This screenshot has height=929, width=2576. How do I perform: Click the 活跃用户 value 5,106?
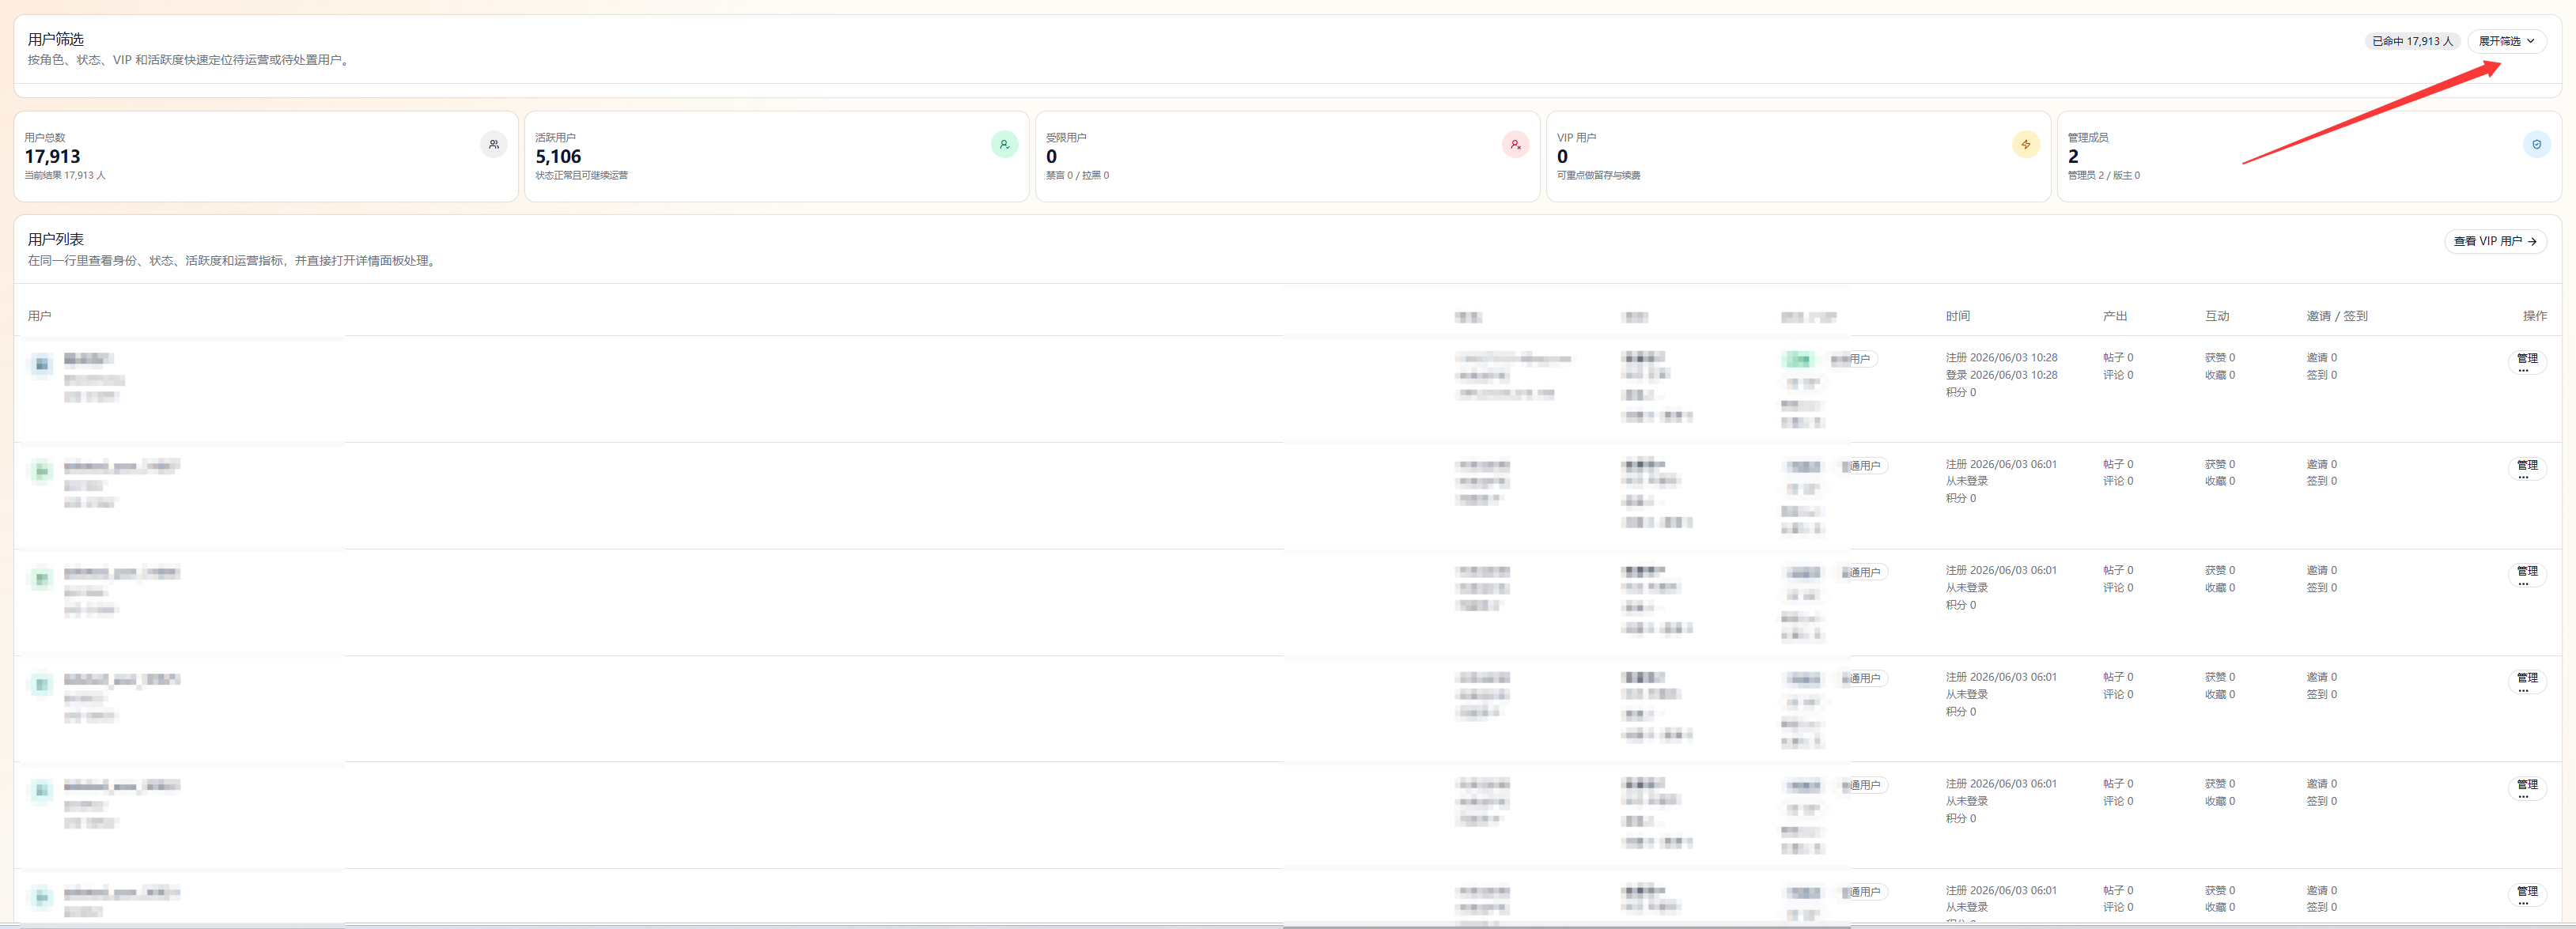[558, 156]
